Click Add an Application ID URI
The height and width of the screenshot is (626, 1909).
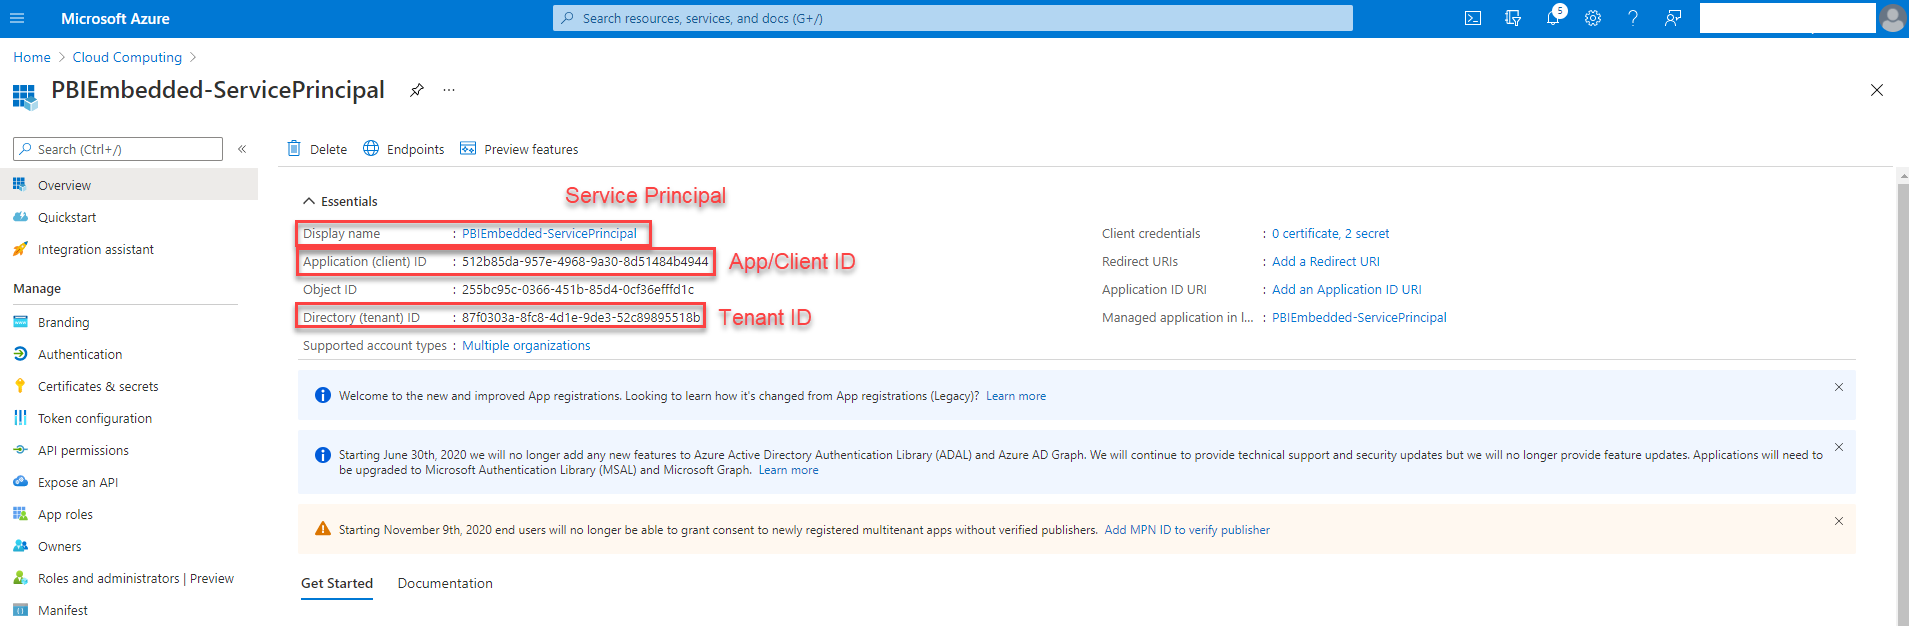pyautogui.click(x=1347, y=289)
